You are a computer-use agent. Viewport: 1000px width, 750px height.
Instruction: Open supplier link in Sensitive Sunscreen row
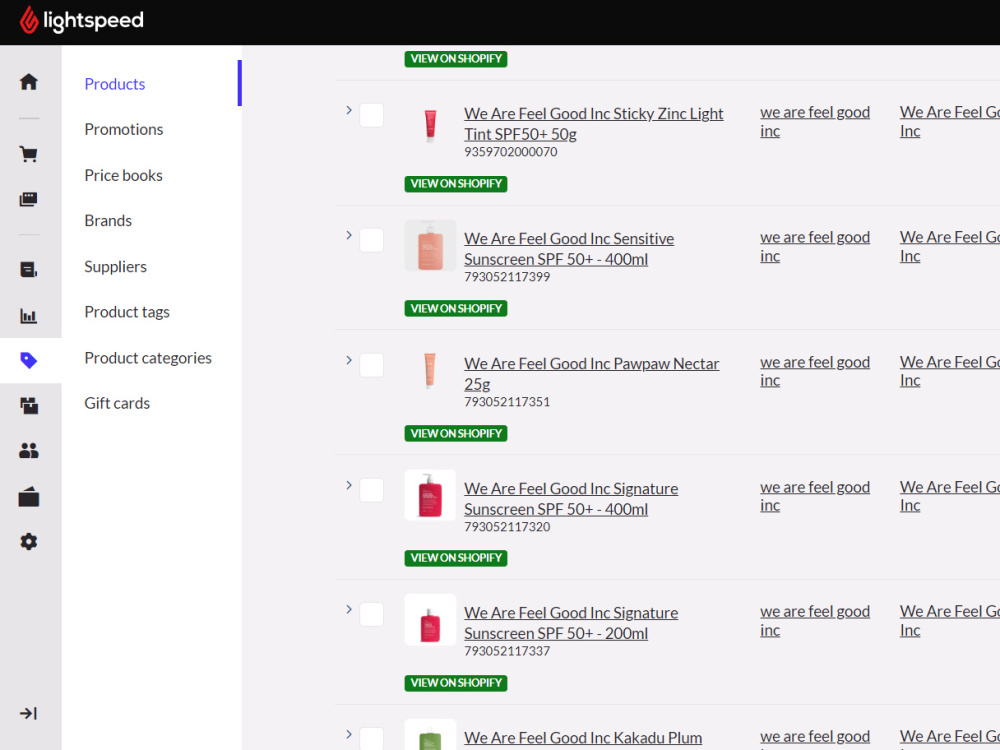click(949, 247)
